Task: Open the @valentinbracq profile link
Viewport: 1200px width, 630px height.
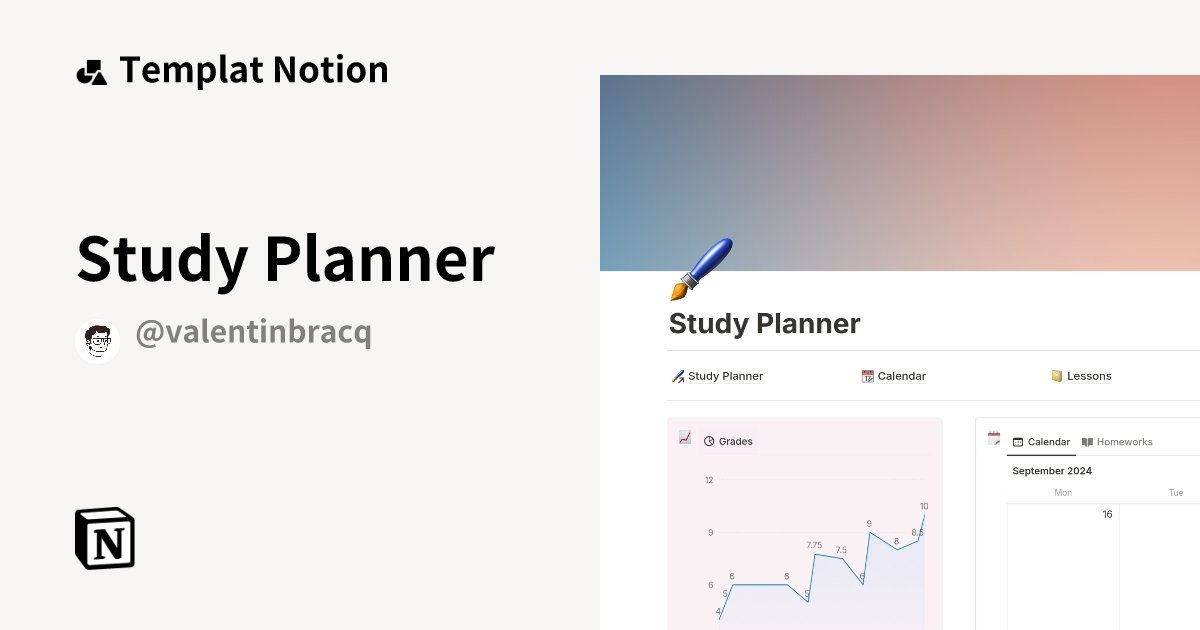Action: (252, 332)
